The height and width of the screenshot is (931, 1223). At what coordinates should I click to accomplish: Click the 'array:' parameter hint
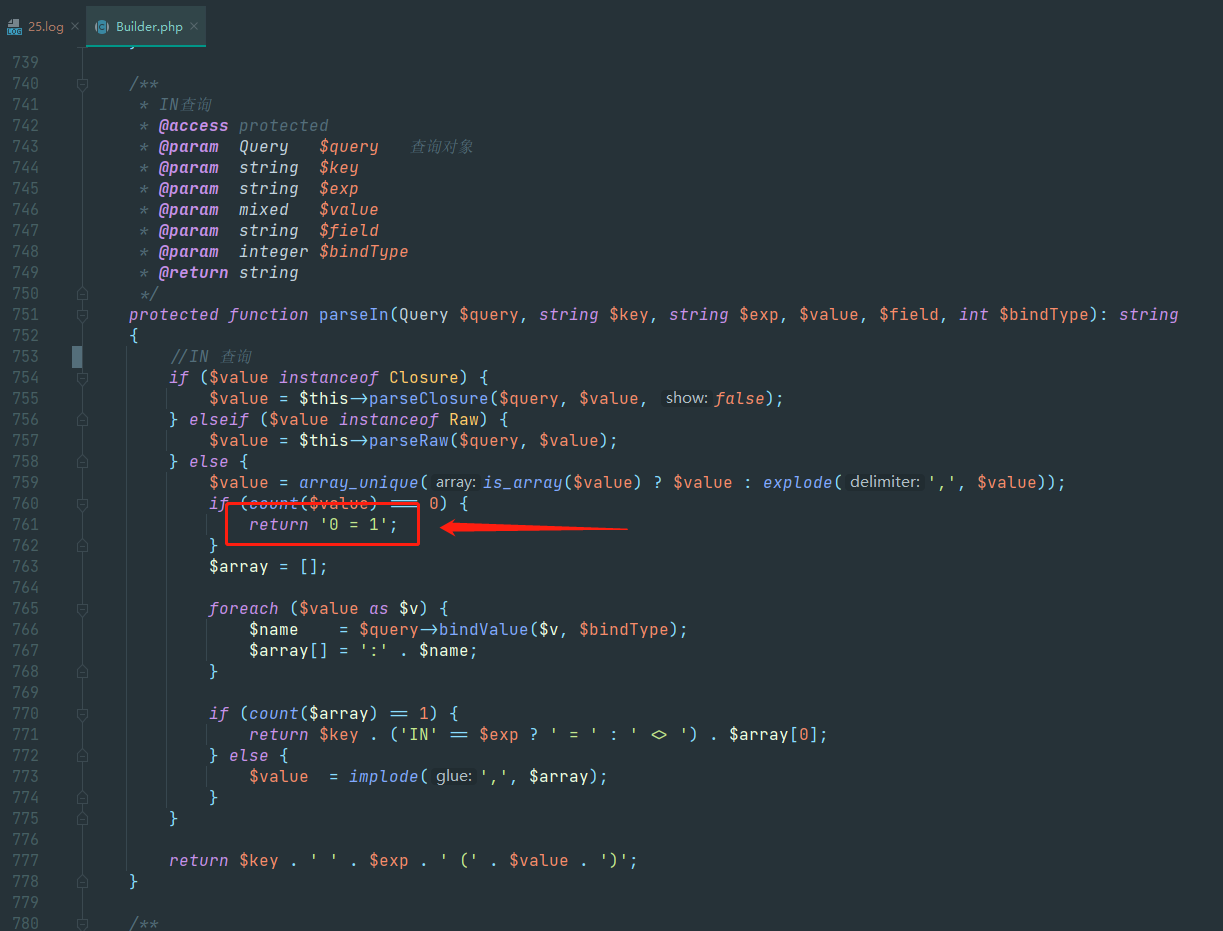[455, 483]
